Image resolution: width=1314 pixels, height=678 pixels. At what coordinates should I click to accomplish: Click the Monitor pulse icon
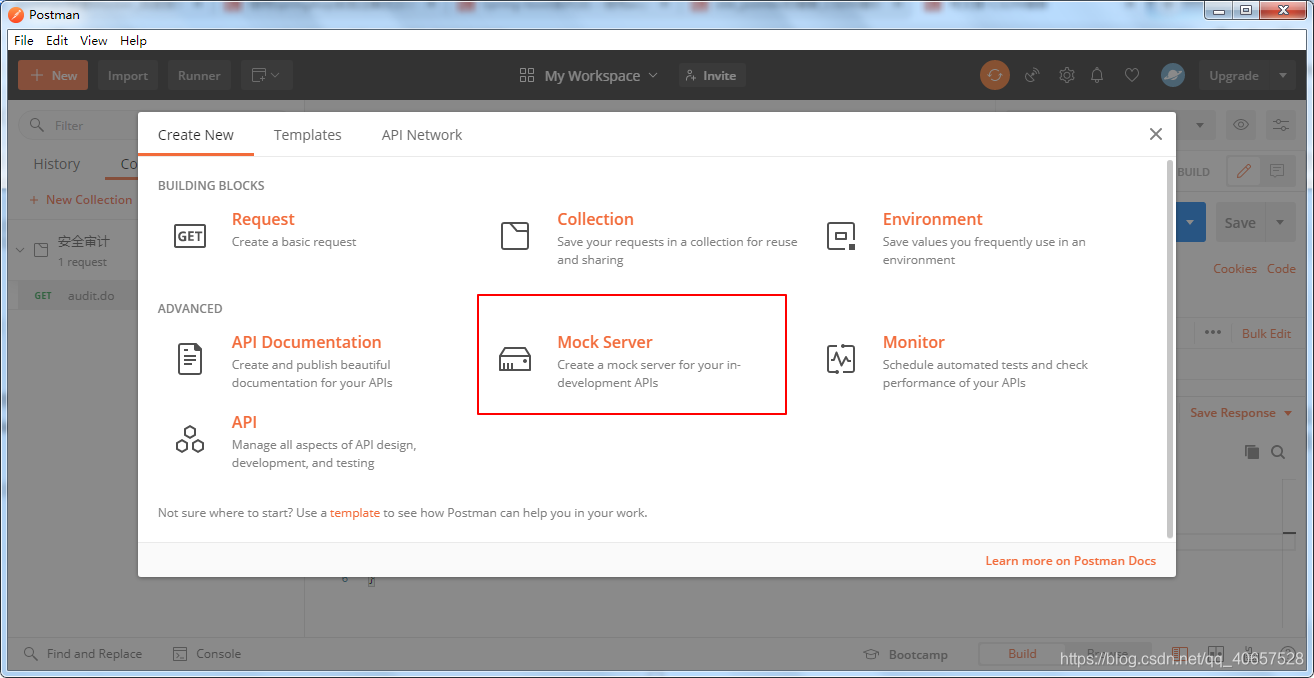pos(841,359)
